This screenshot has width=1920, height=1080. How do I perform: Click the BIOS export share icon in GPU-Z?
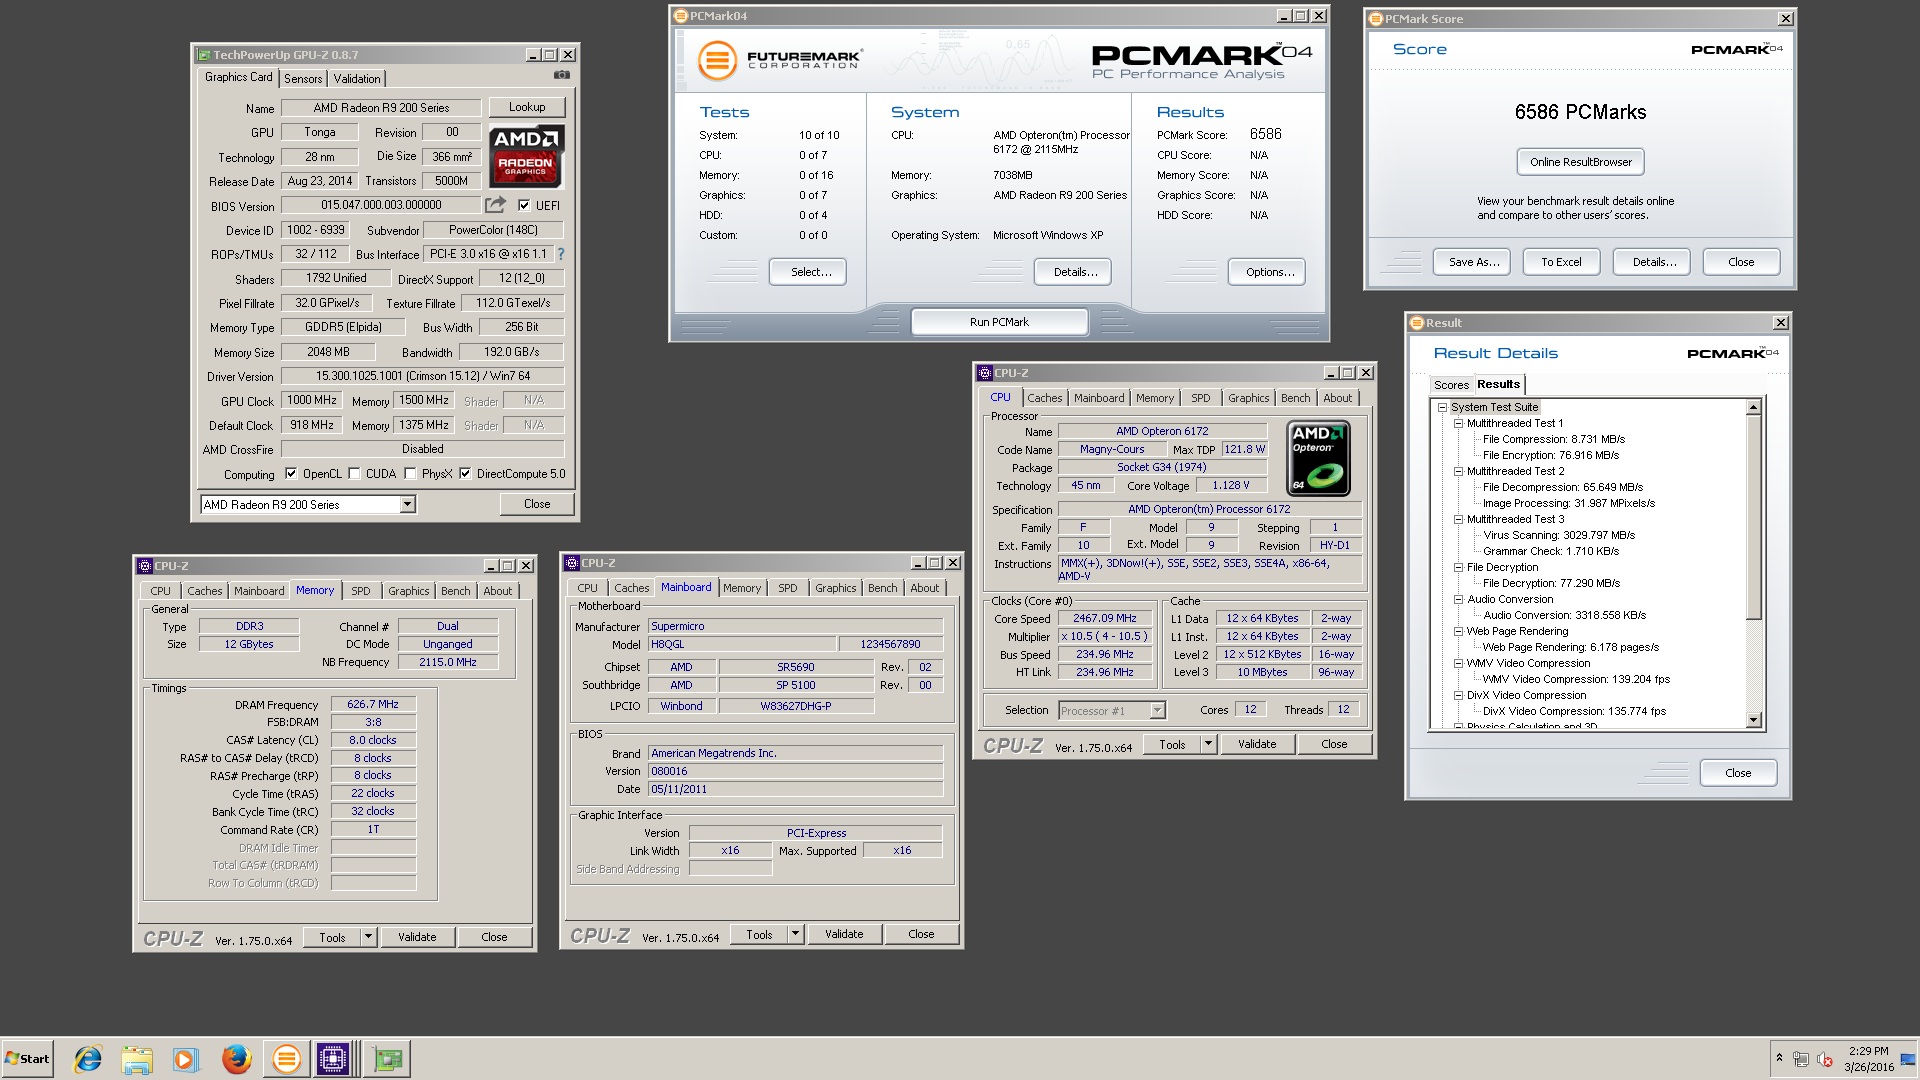pos(495,205)
